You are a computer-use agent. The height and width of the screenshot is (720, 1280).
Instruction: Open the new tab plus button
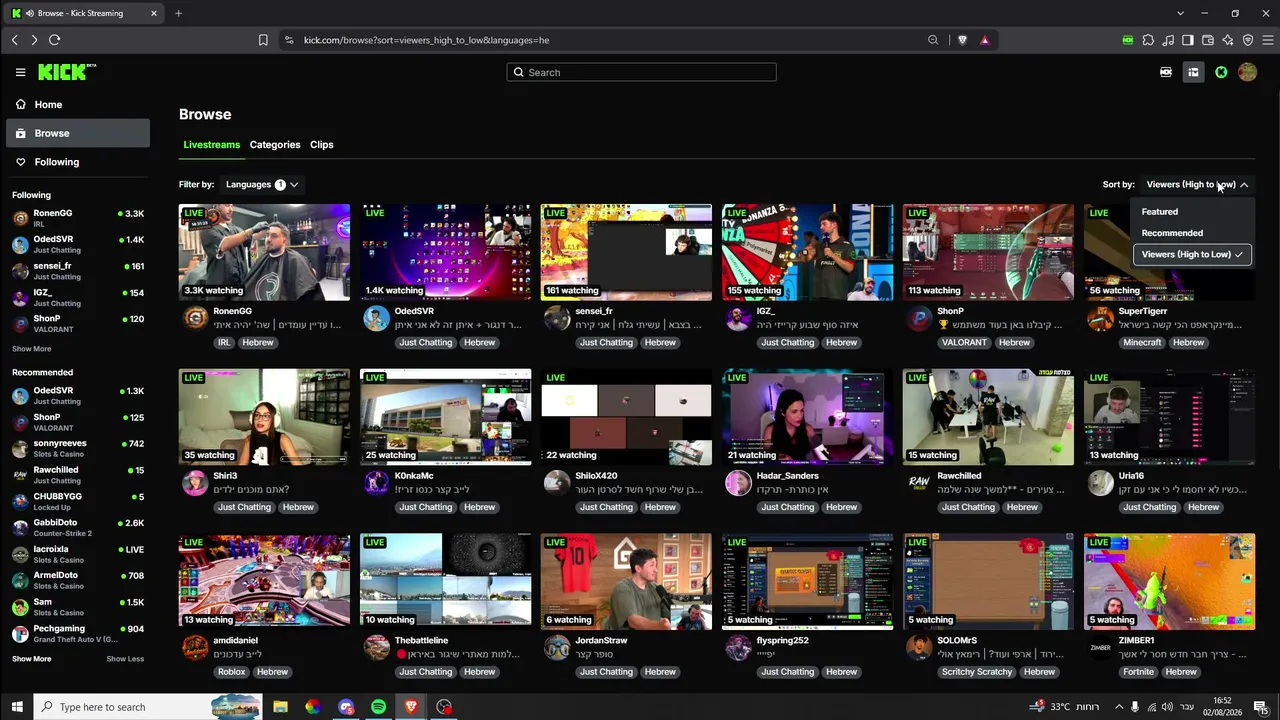pos(178,13)
